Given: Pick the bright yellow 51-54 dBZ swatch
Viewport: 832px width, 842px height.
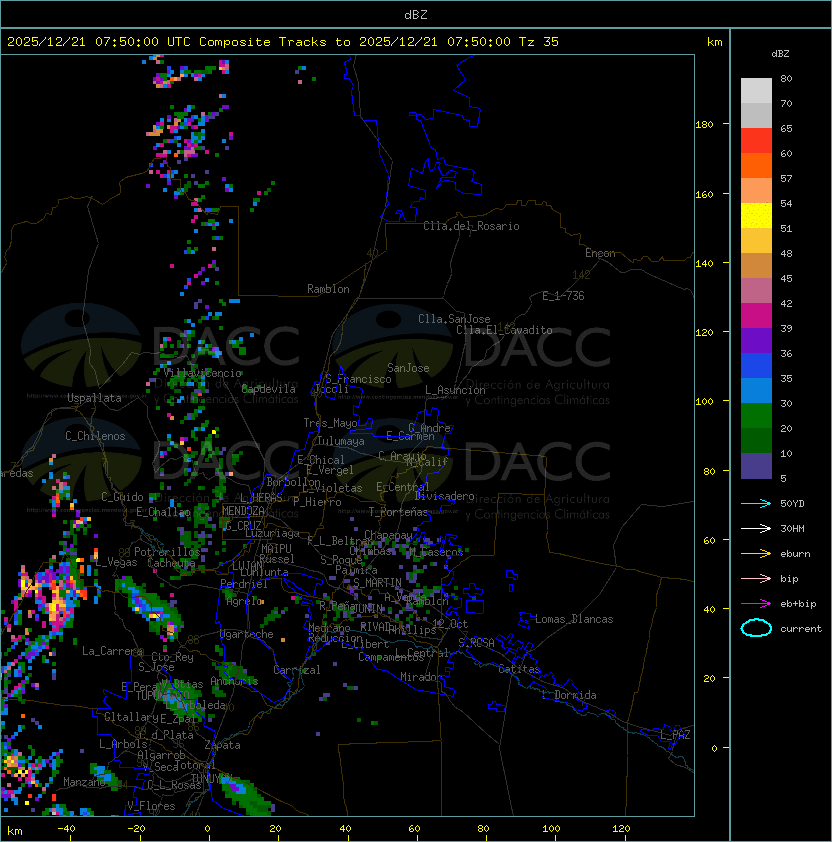Looking at the screenshot, I should pos(756,215).
